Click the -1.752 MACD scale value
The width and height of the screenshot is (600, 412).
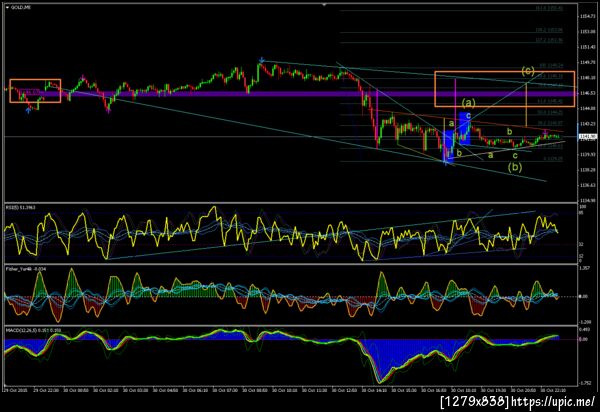coord(584,383)
